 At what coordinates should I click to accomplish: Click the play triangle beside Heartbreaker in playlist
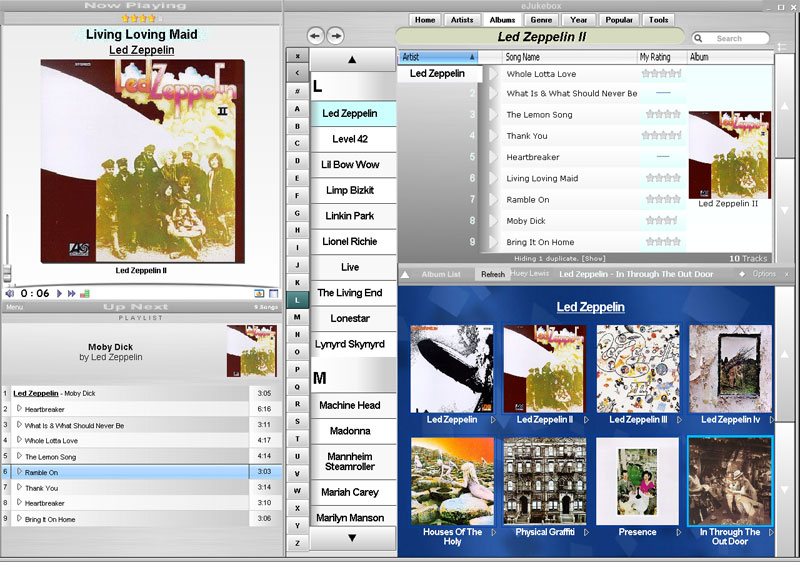(x=19, y=408)
